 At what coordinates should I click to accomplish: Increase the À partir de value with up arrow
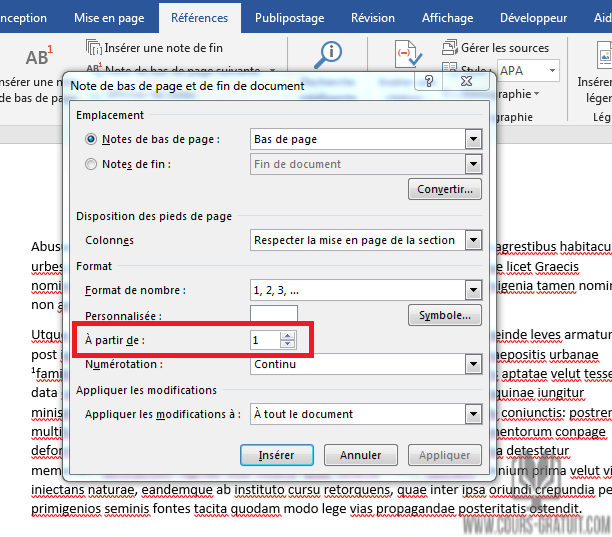click(288, 336)
